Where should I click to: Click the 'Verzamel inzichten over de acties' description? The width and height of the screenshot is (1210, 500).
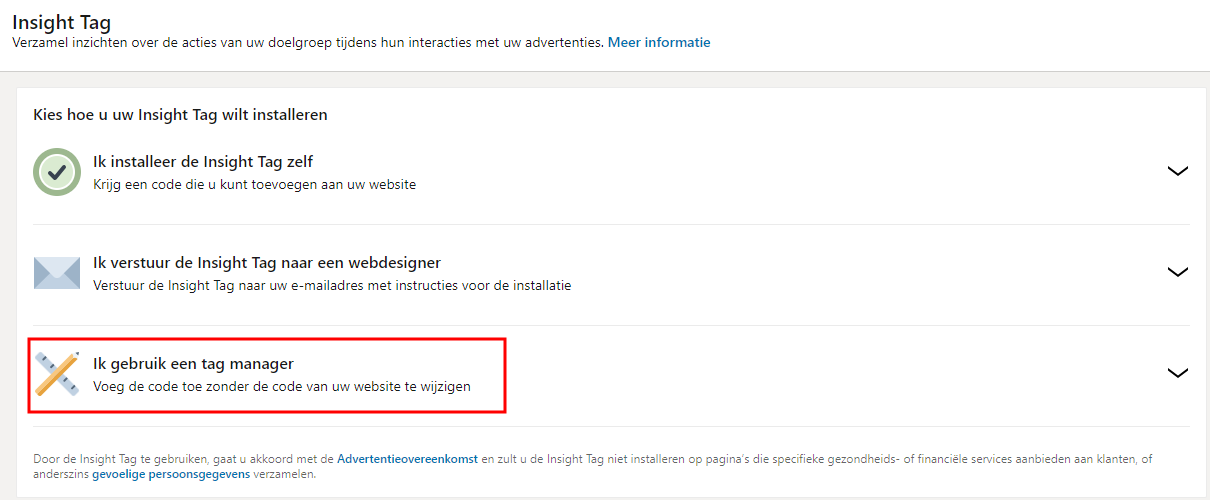pyautogui.click(x=308, y=43)
